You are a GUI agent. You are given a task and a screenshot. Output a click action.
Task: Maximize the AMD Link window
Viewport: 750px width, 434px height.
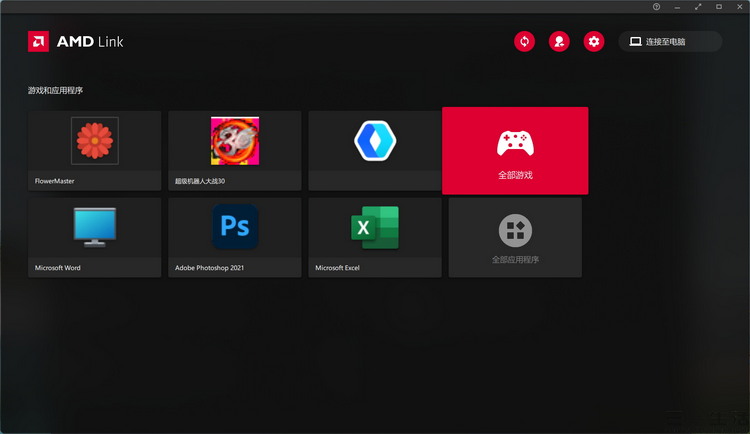[718, 7]
